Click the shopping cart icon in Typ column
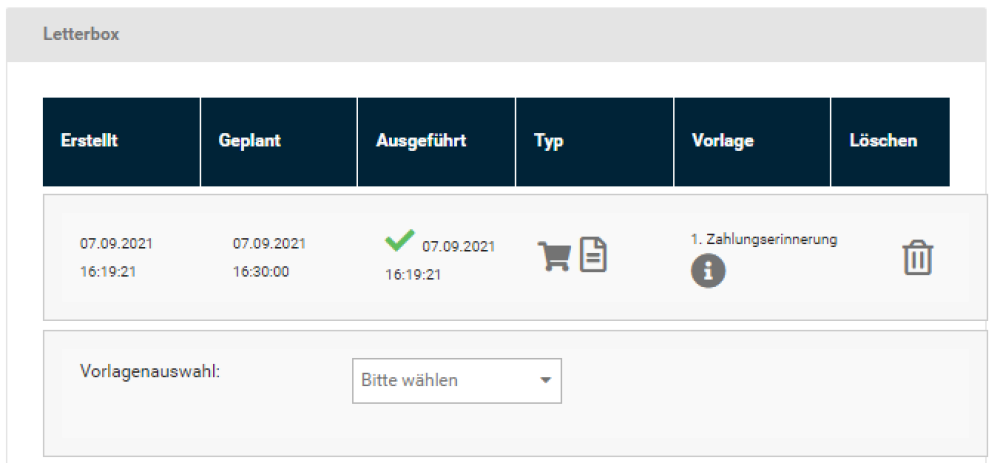The width and height of the screenshot is (1000, 463). click(x=554, y=256)
